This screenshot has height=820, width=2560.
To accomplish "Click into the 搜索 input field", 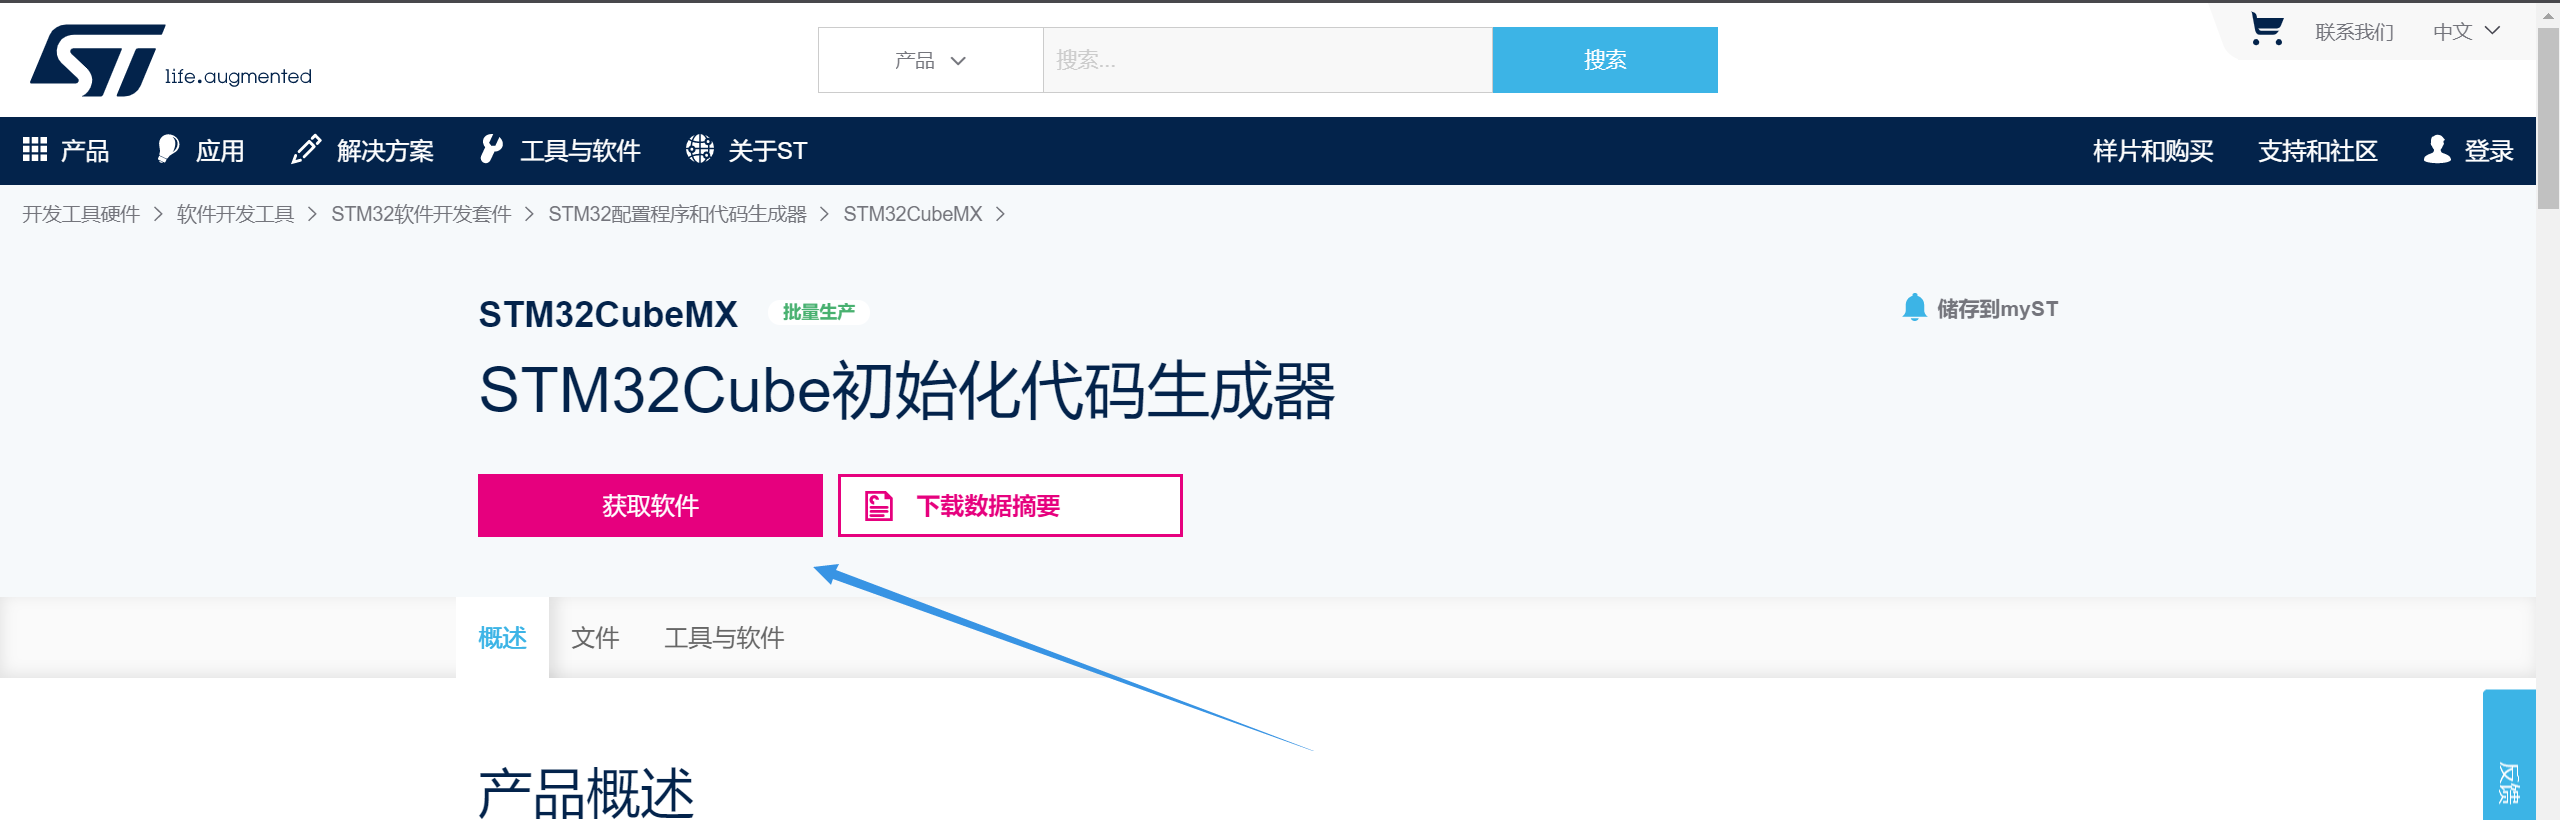I will pyautogui.click(x=1268, y=60).
